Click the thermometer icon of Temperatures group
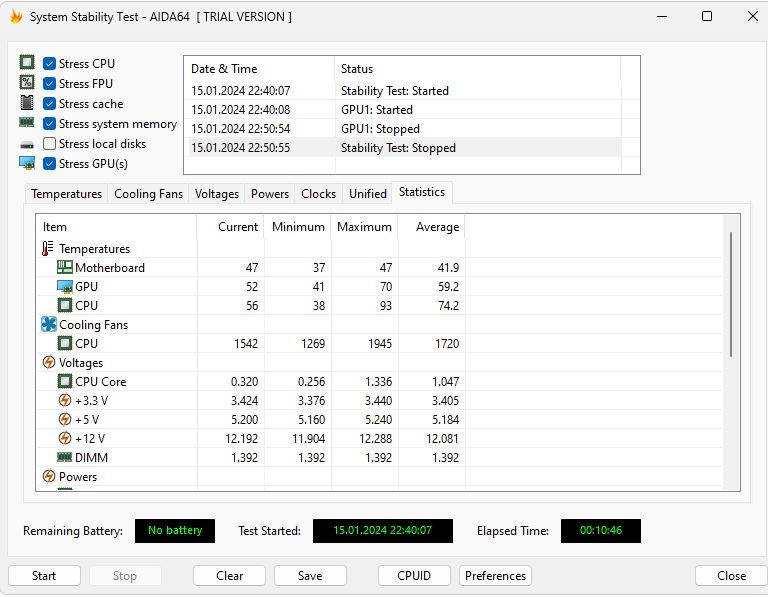Screen dimensions: 768x597 tap(48, 248)
